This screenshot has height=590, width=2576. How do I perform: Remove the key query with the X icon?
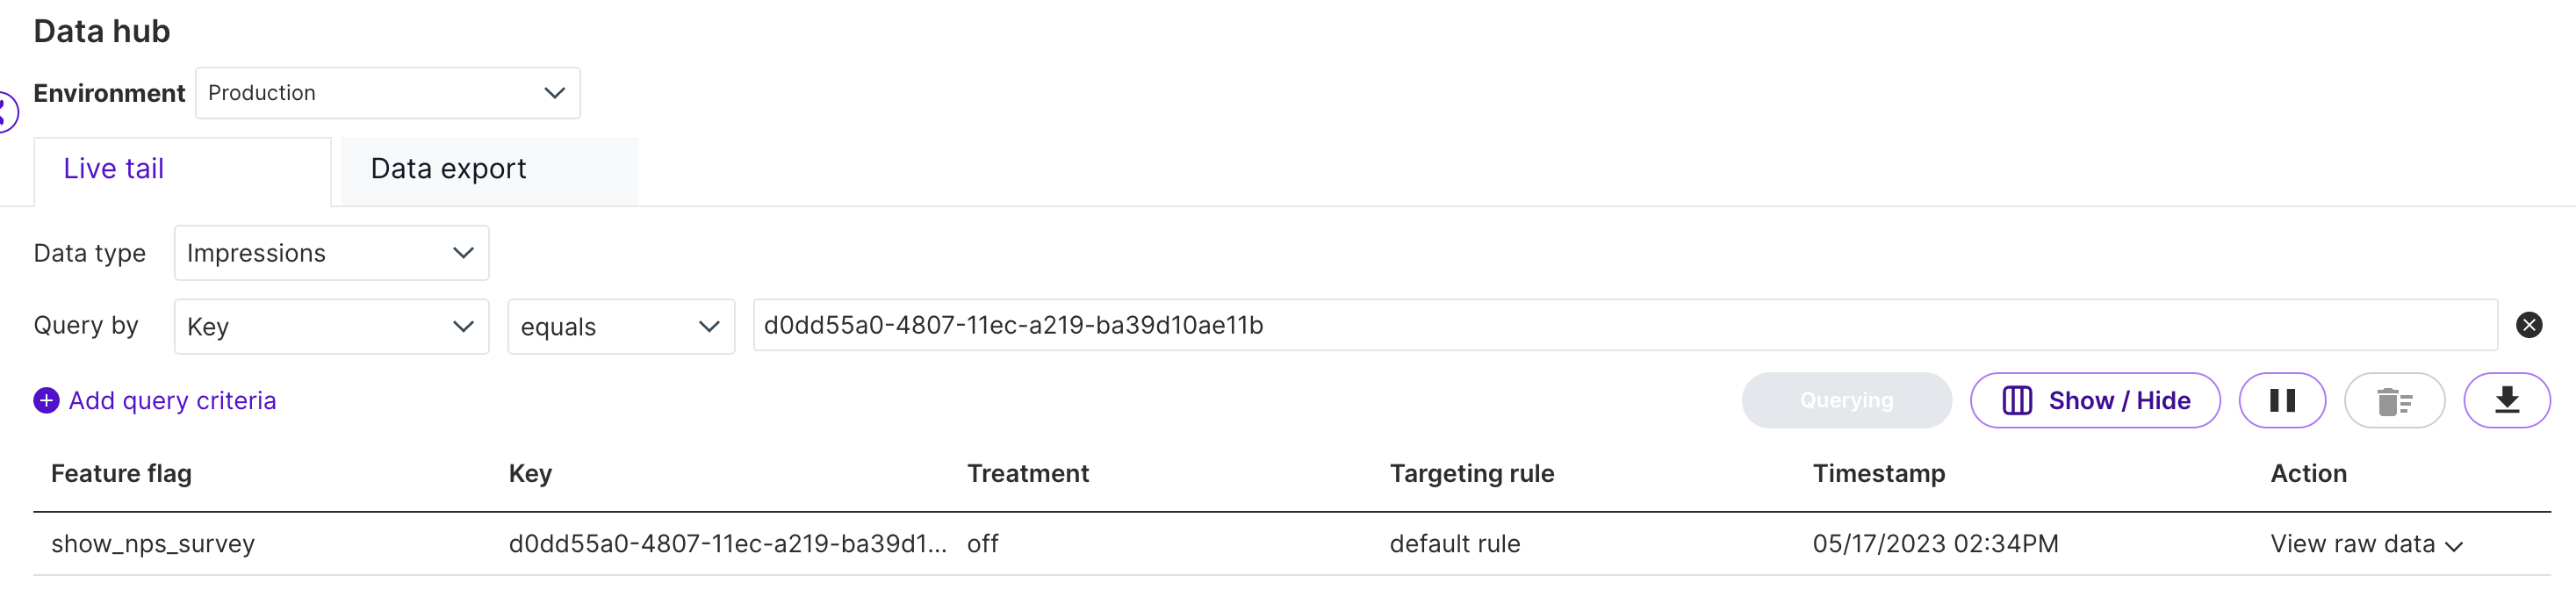click(2528, 325)
